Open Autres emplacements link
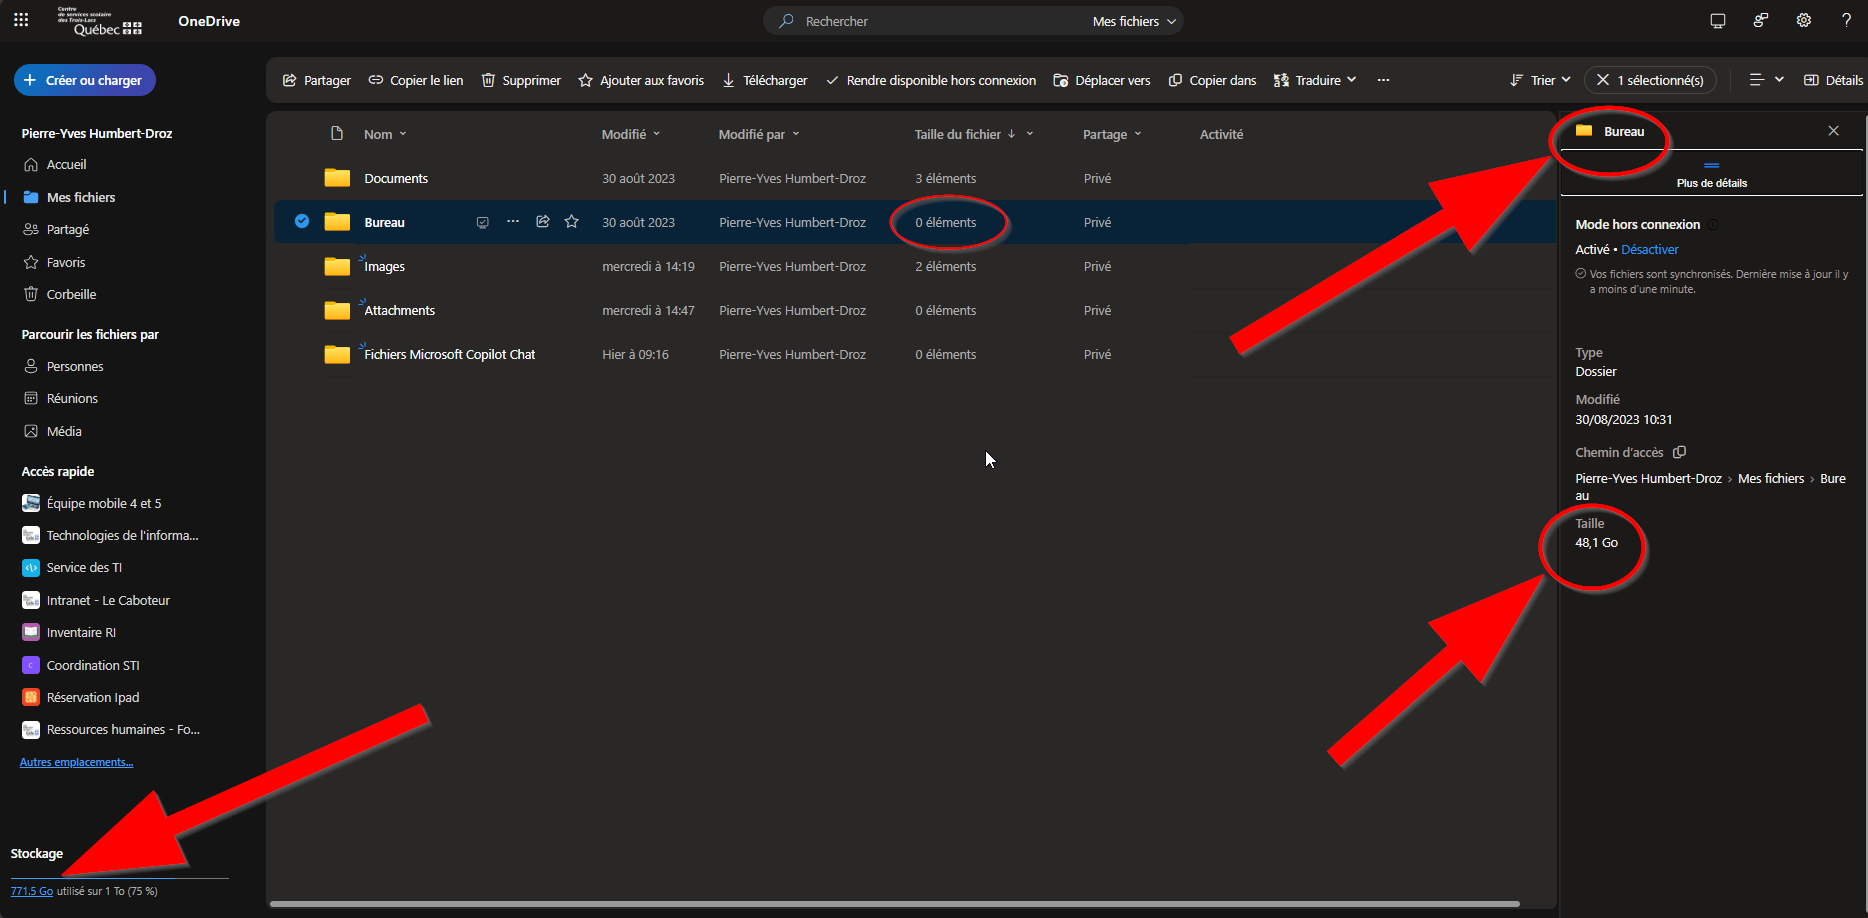Screen dimensions: 1868x918 tap(76, 762)
